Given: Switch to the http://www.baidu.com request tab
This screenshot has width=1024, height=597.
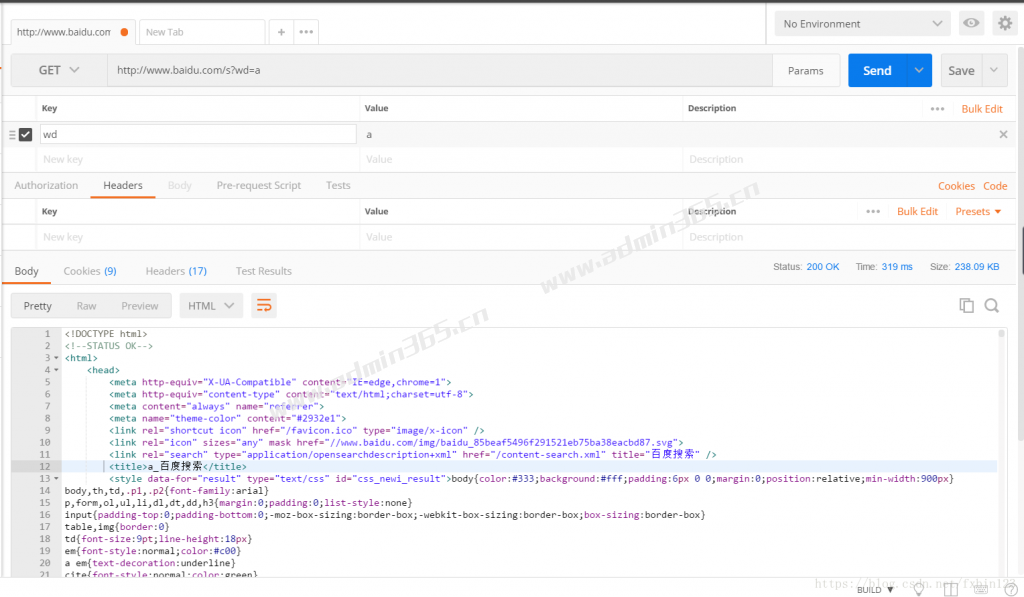Looking at the screenshot, I should coord(72,32).
